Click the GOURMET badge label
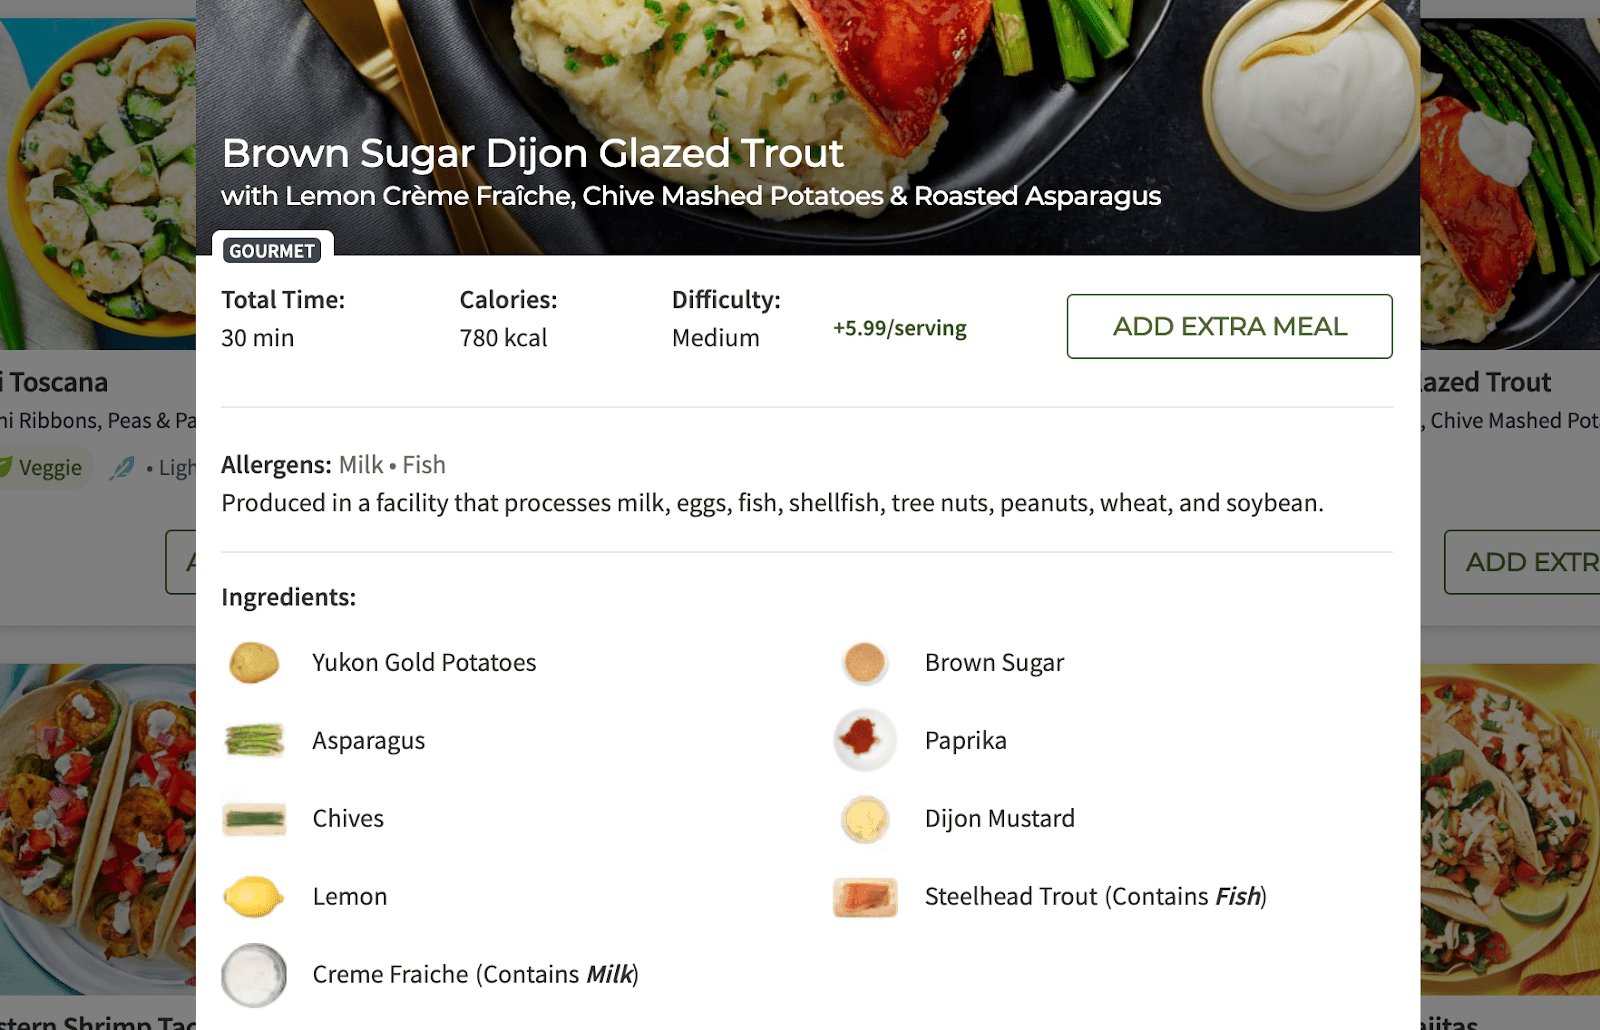Image resolution: width=1600 pixels, height=1030 pixels. pyautogui.click(x=272, y=251)
